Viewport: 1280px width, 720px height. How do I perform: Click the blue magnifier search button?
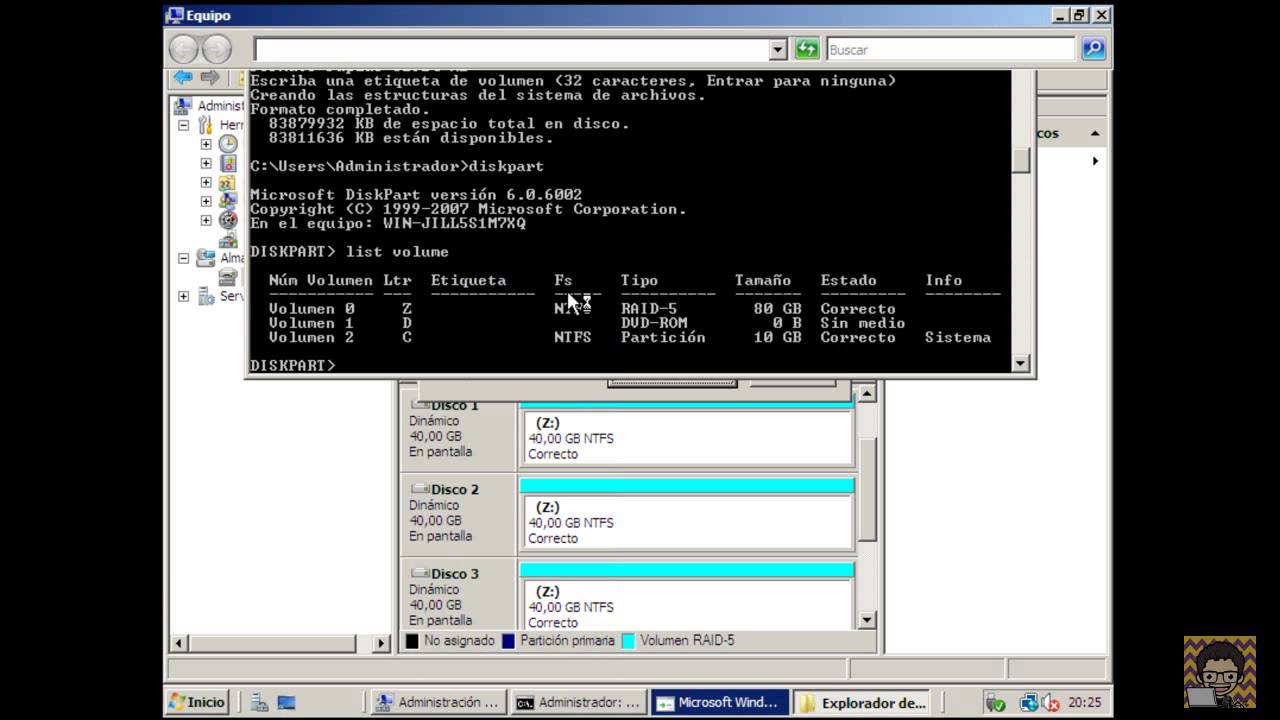click(1093, 49)
